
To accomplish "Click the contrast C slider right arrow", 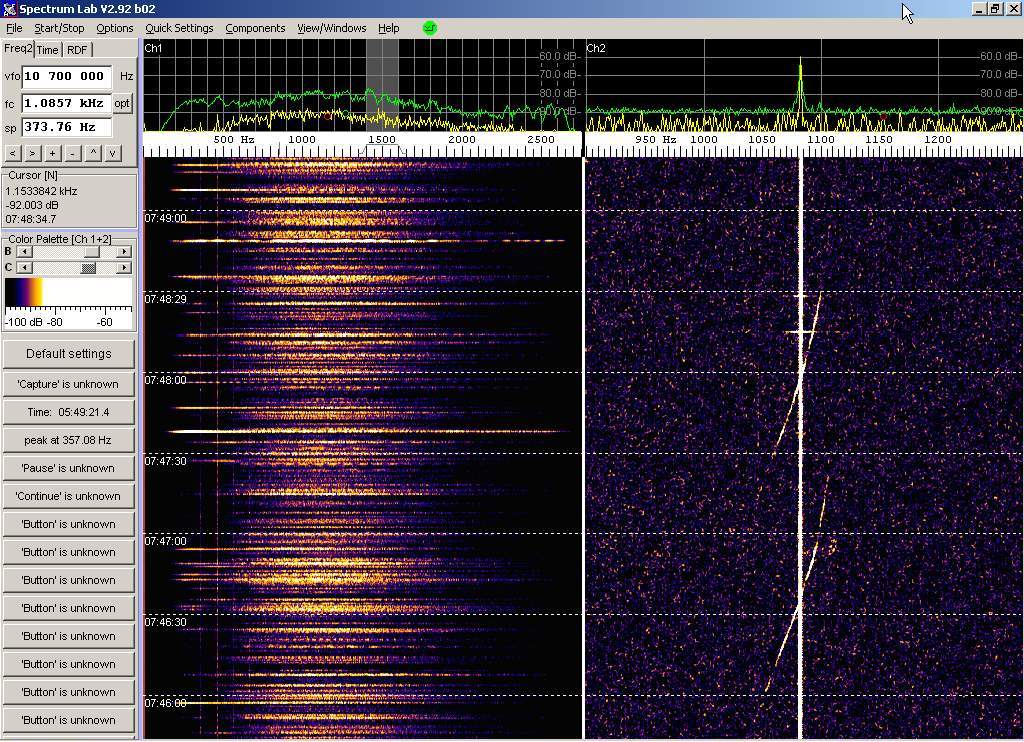I will click(124, 267).
